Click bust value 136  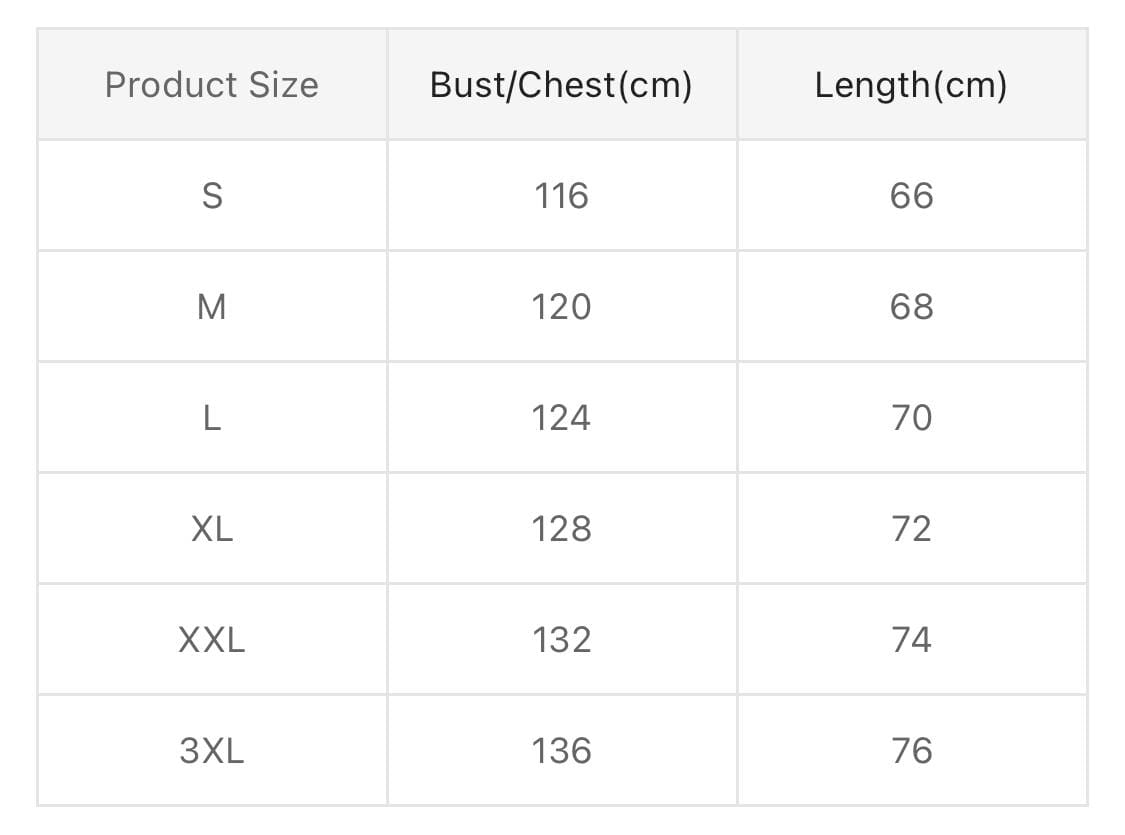[x=561, y=751]
